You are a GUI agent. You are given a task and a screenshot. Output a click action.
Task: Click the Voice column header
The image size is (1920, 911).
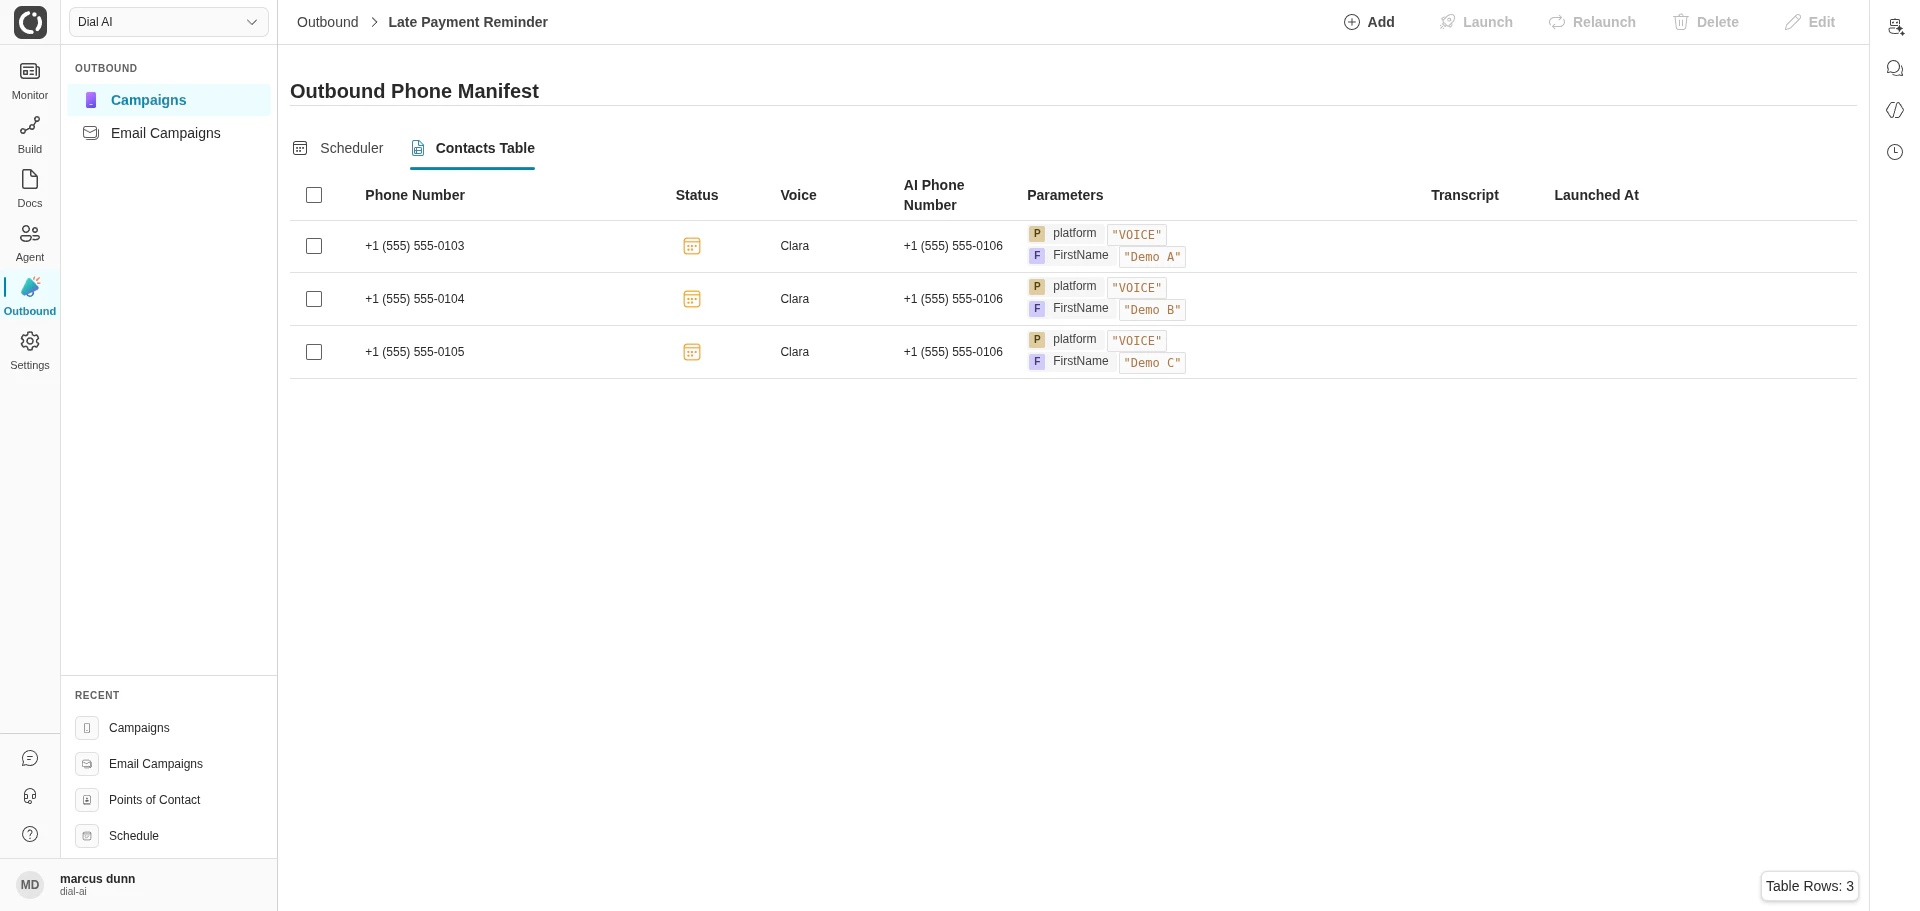coord(798,195)
